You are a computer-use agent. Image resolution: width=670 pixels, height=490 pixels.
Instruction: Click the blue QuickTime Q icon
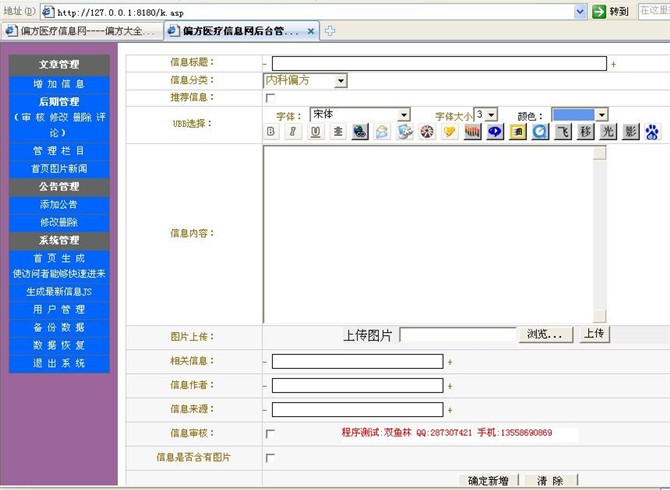tap(540, 132)
